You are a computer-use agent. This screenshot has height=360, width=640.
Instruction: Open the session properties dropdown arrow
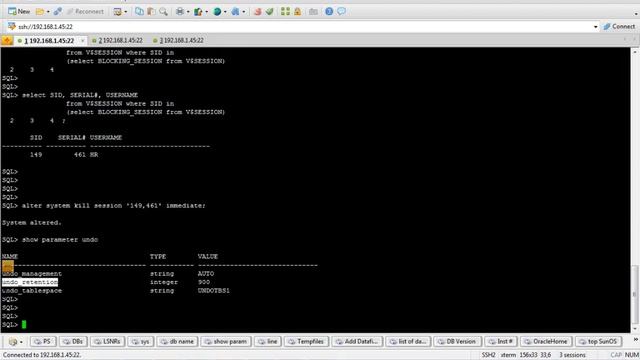(125, 12)
